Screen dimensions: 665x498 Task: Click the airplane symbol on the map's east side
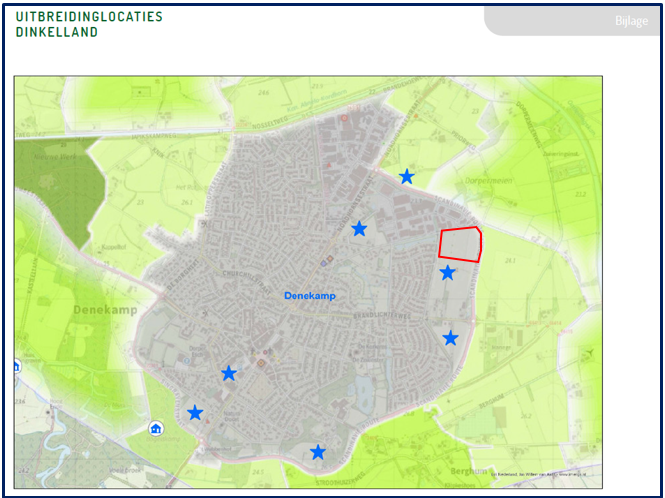point(590,352)
